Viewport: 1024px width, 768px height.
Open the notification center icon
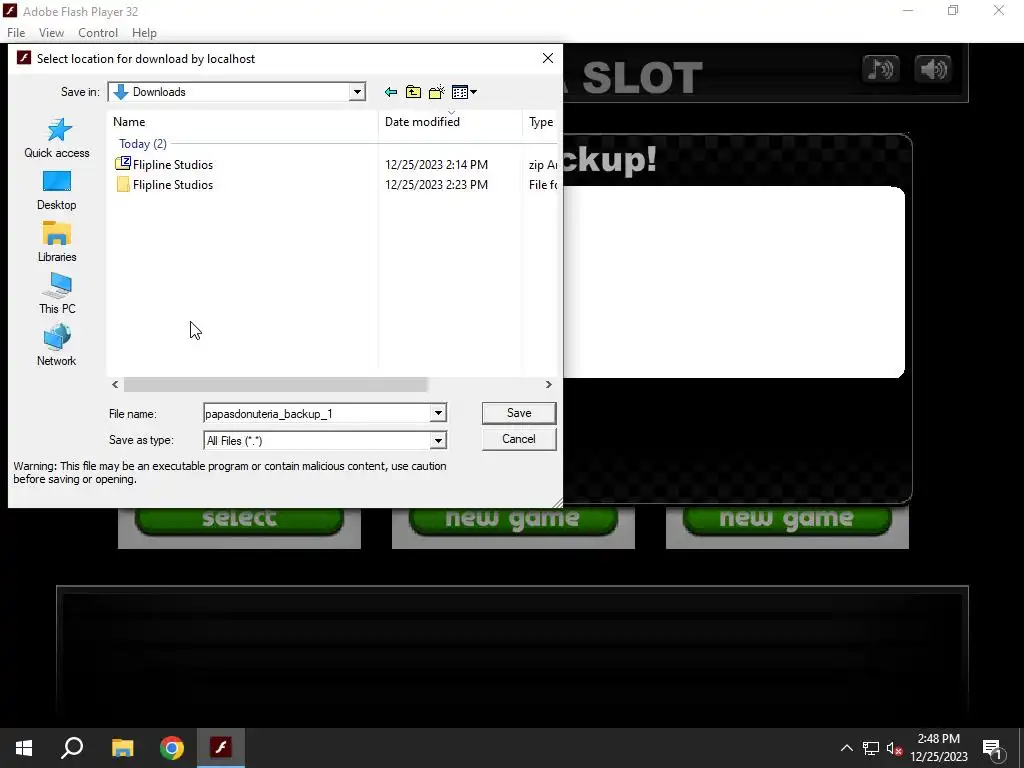tap(993, 748)
